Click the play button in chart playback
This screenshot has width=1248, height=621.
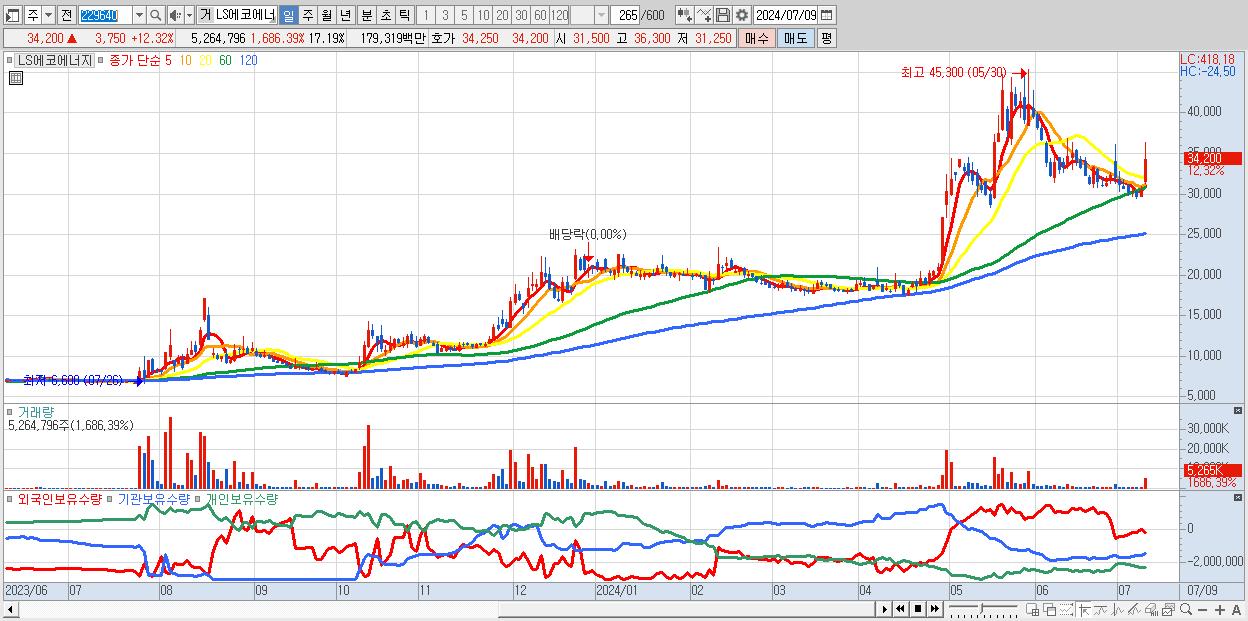pyautogui.click(x=885, y=609)
